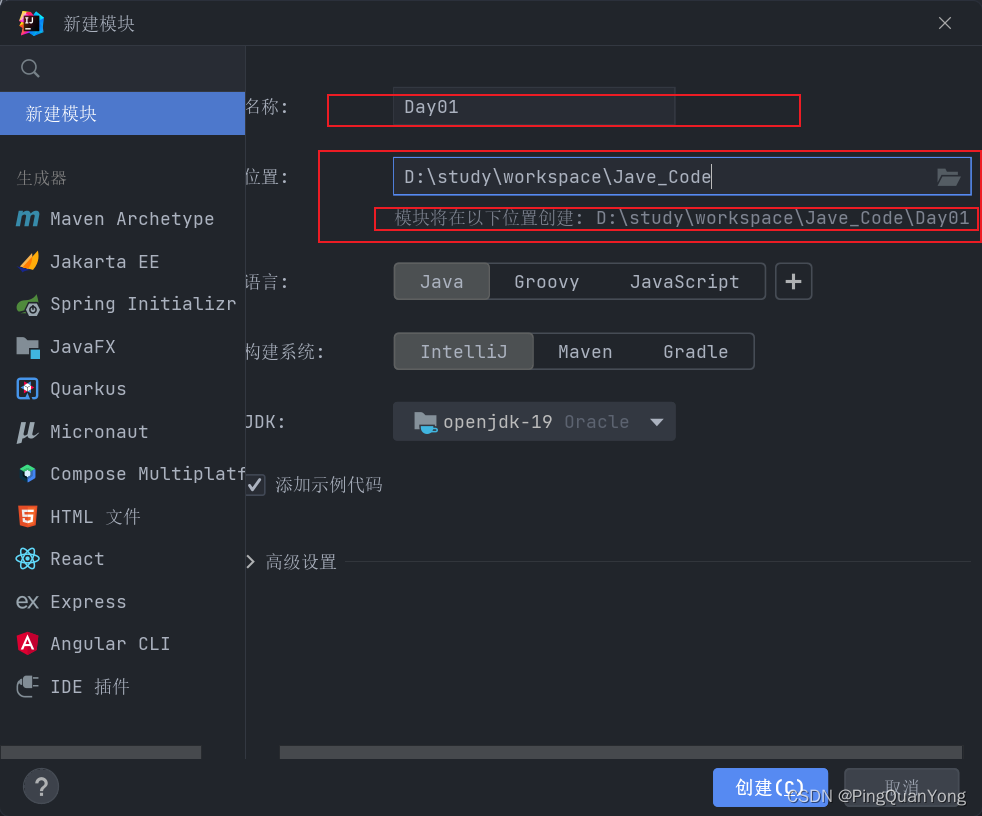
Task: Click the 取消 cancel button
Action: [901, 787]
